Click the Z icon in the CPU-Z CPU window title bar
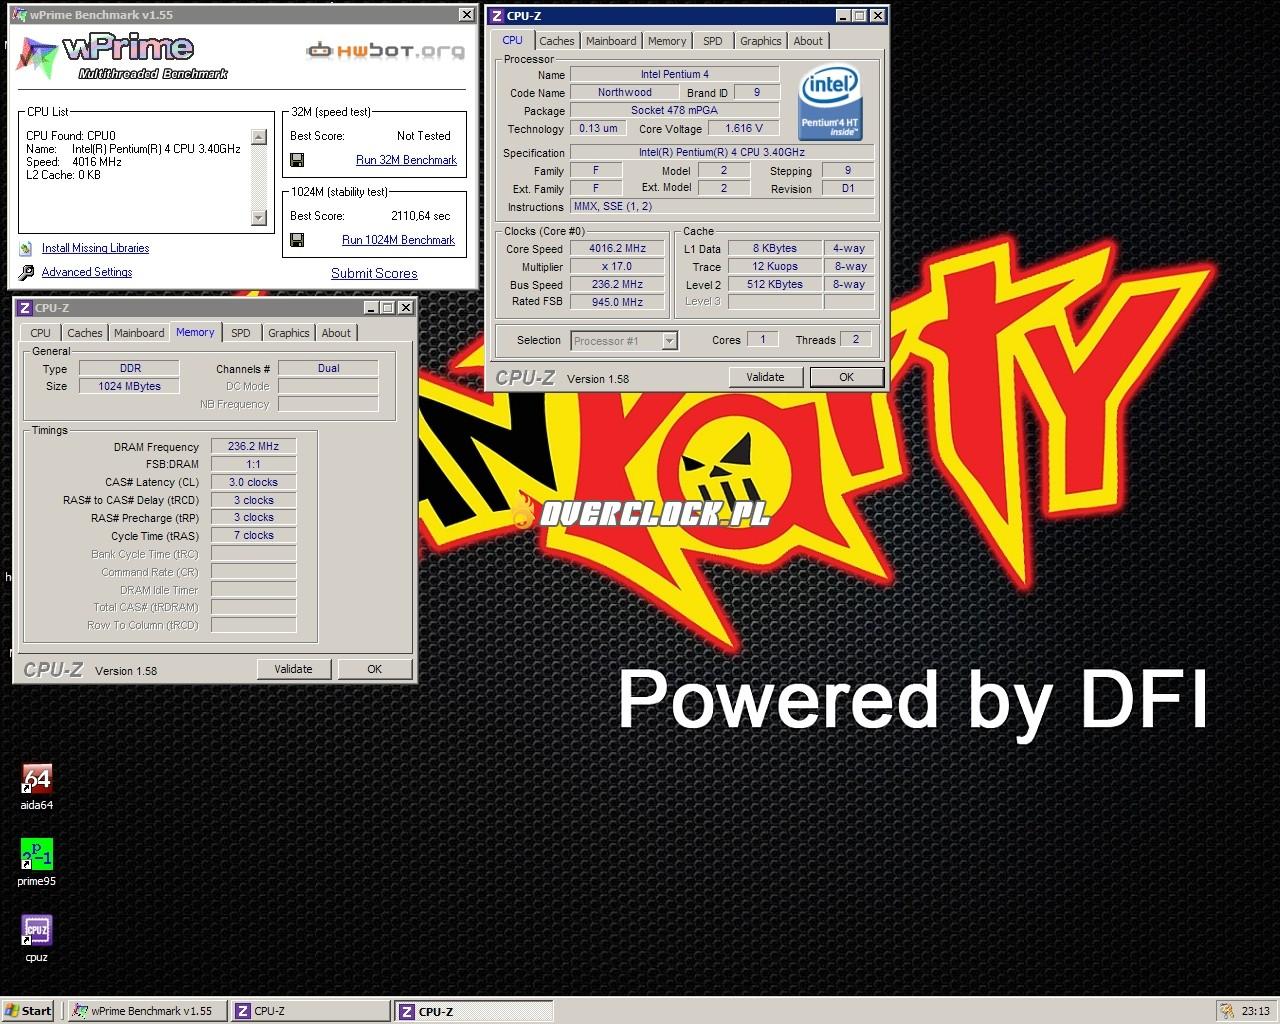This screenshot has width=1280, height=1024. point(497,16)
